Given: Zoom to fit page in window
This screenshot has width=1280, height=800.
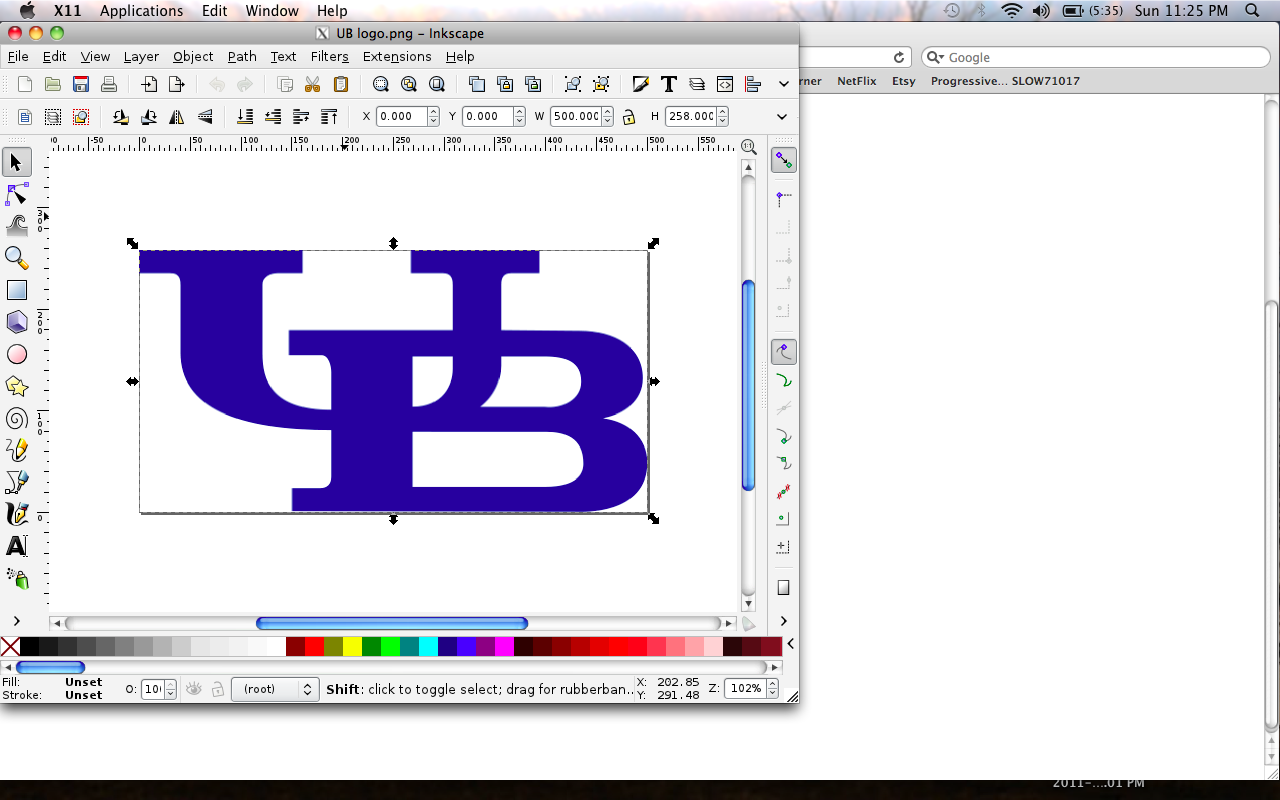Looking at the screenshot, I should click(437, 84).
